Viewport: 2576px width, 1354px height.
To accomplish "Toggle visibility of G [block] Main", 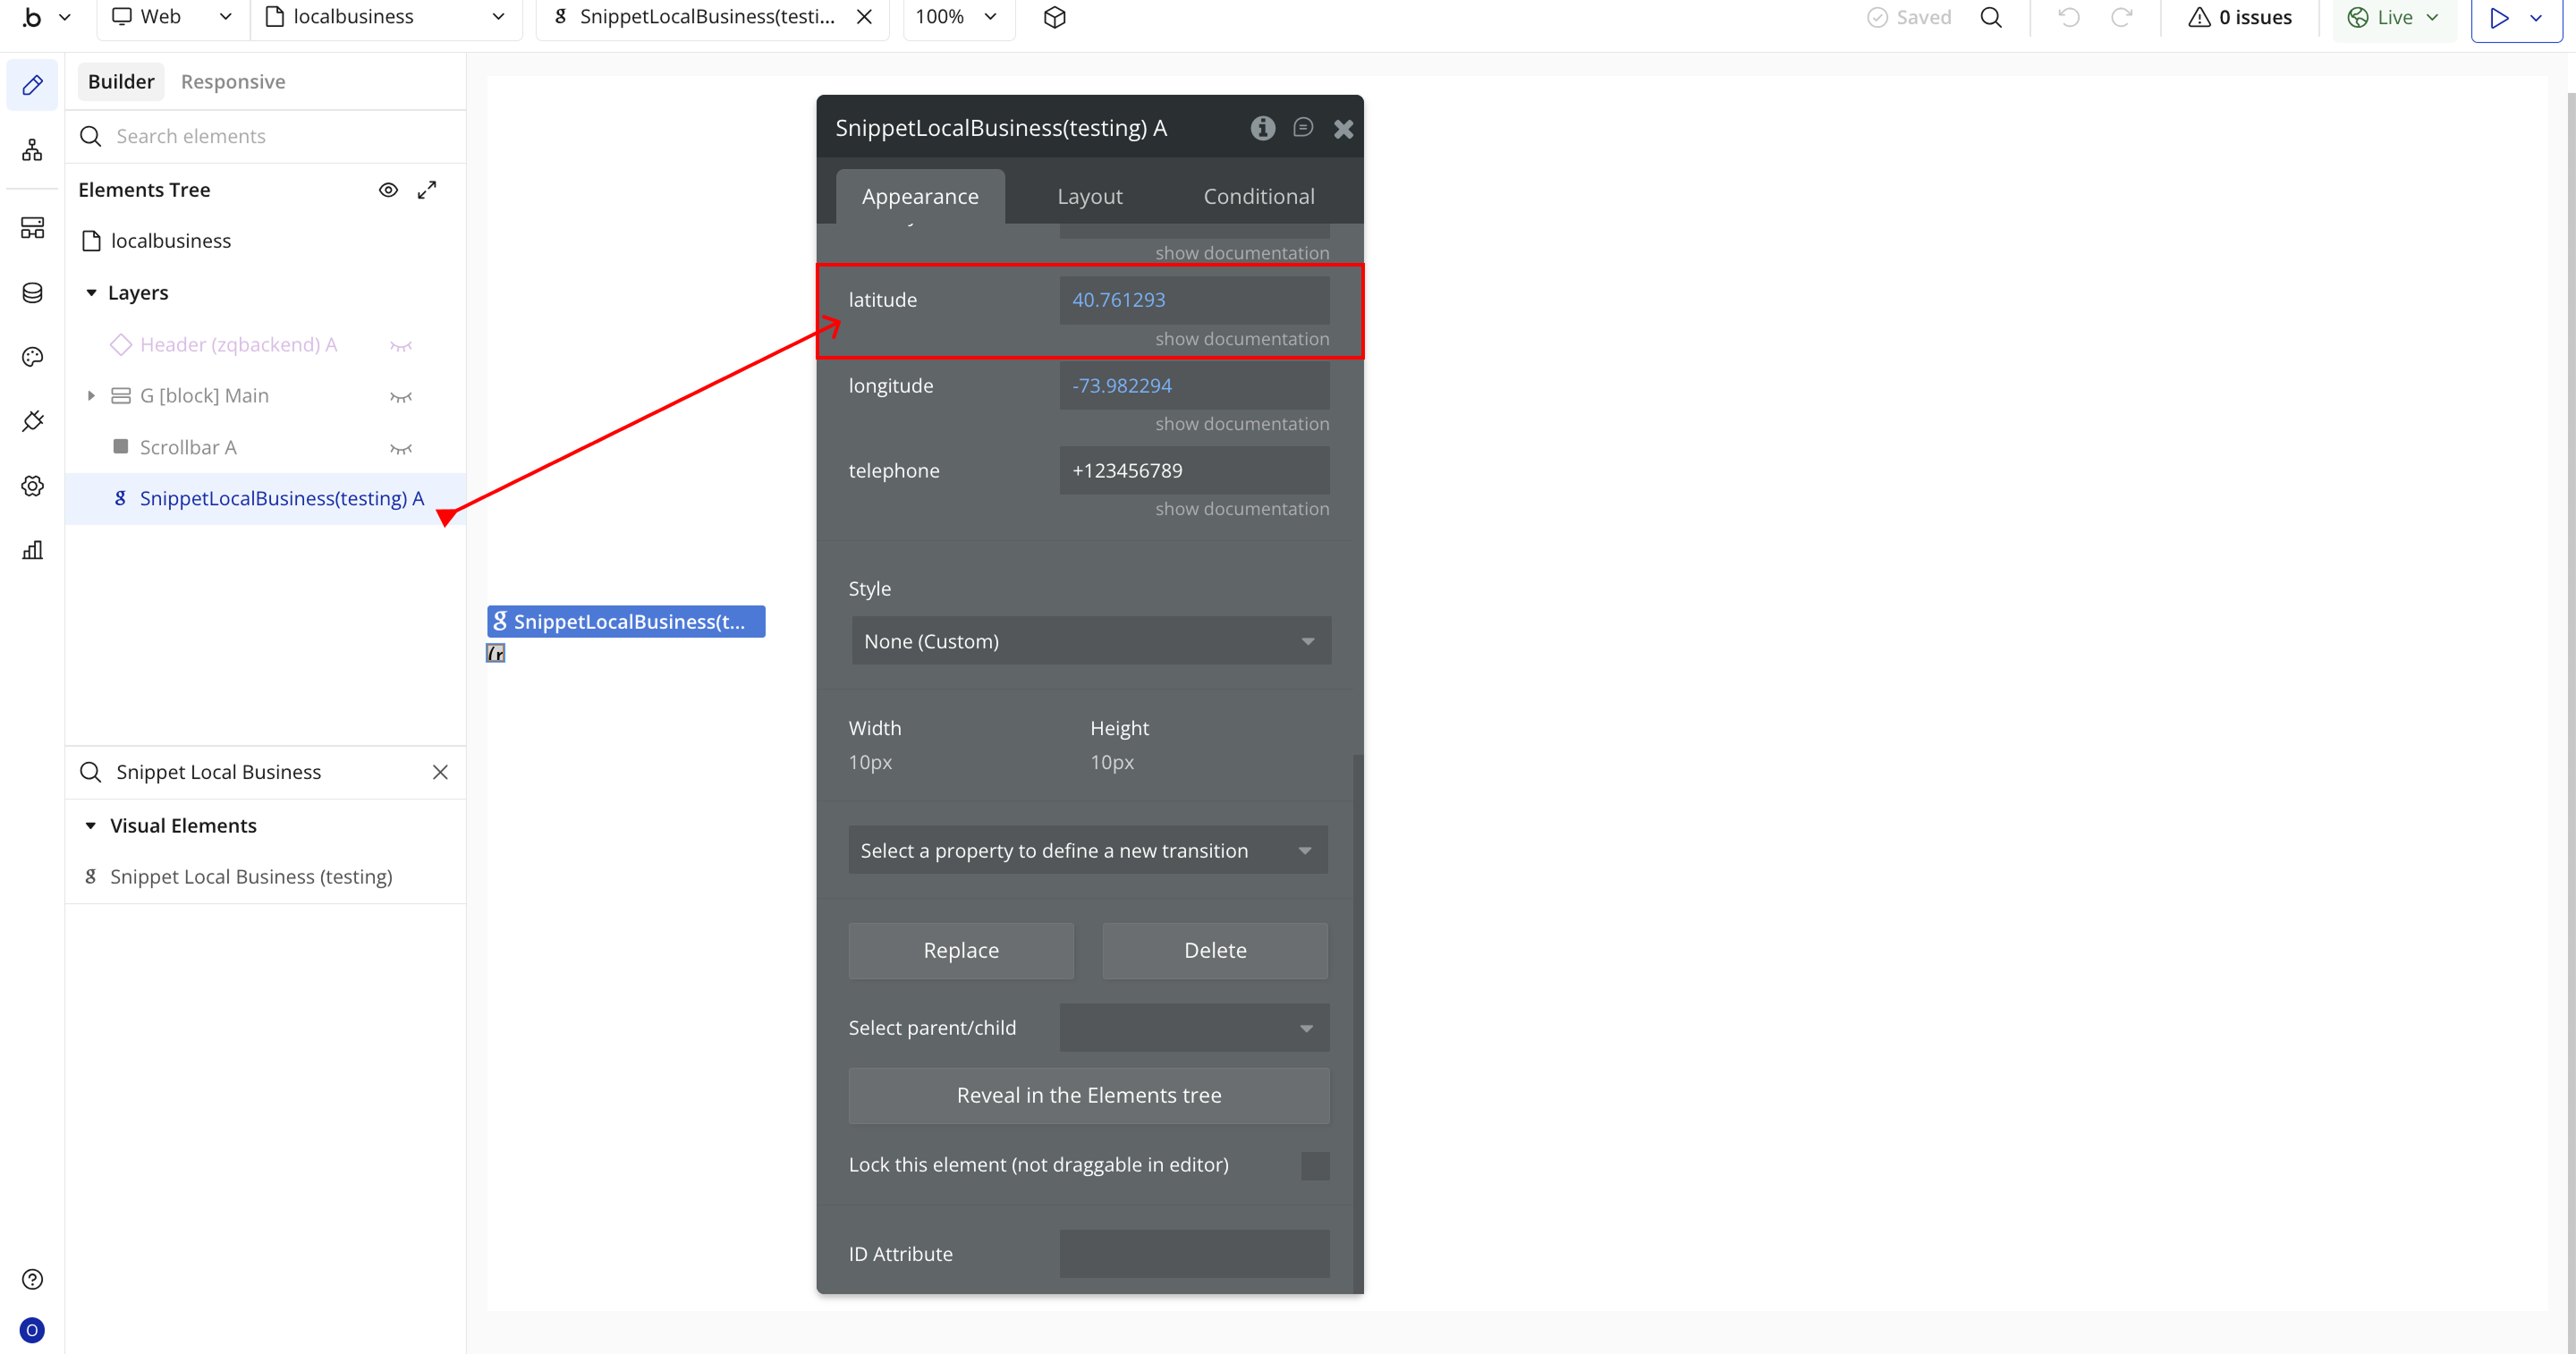I will coord(401,397).
